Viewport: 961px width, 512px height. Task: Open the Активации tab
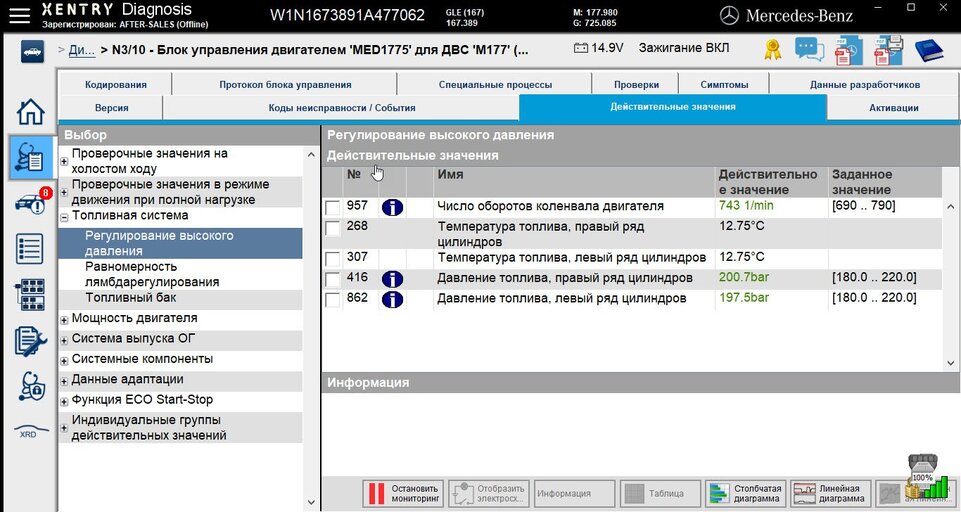coord(893,107)
